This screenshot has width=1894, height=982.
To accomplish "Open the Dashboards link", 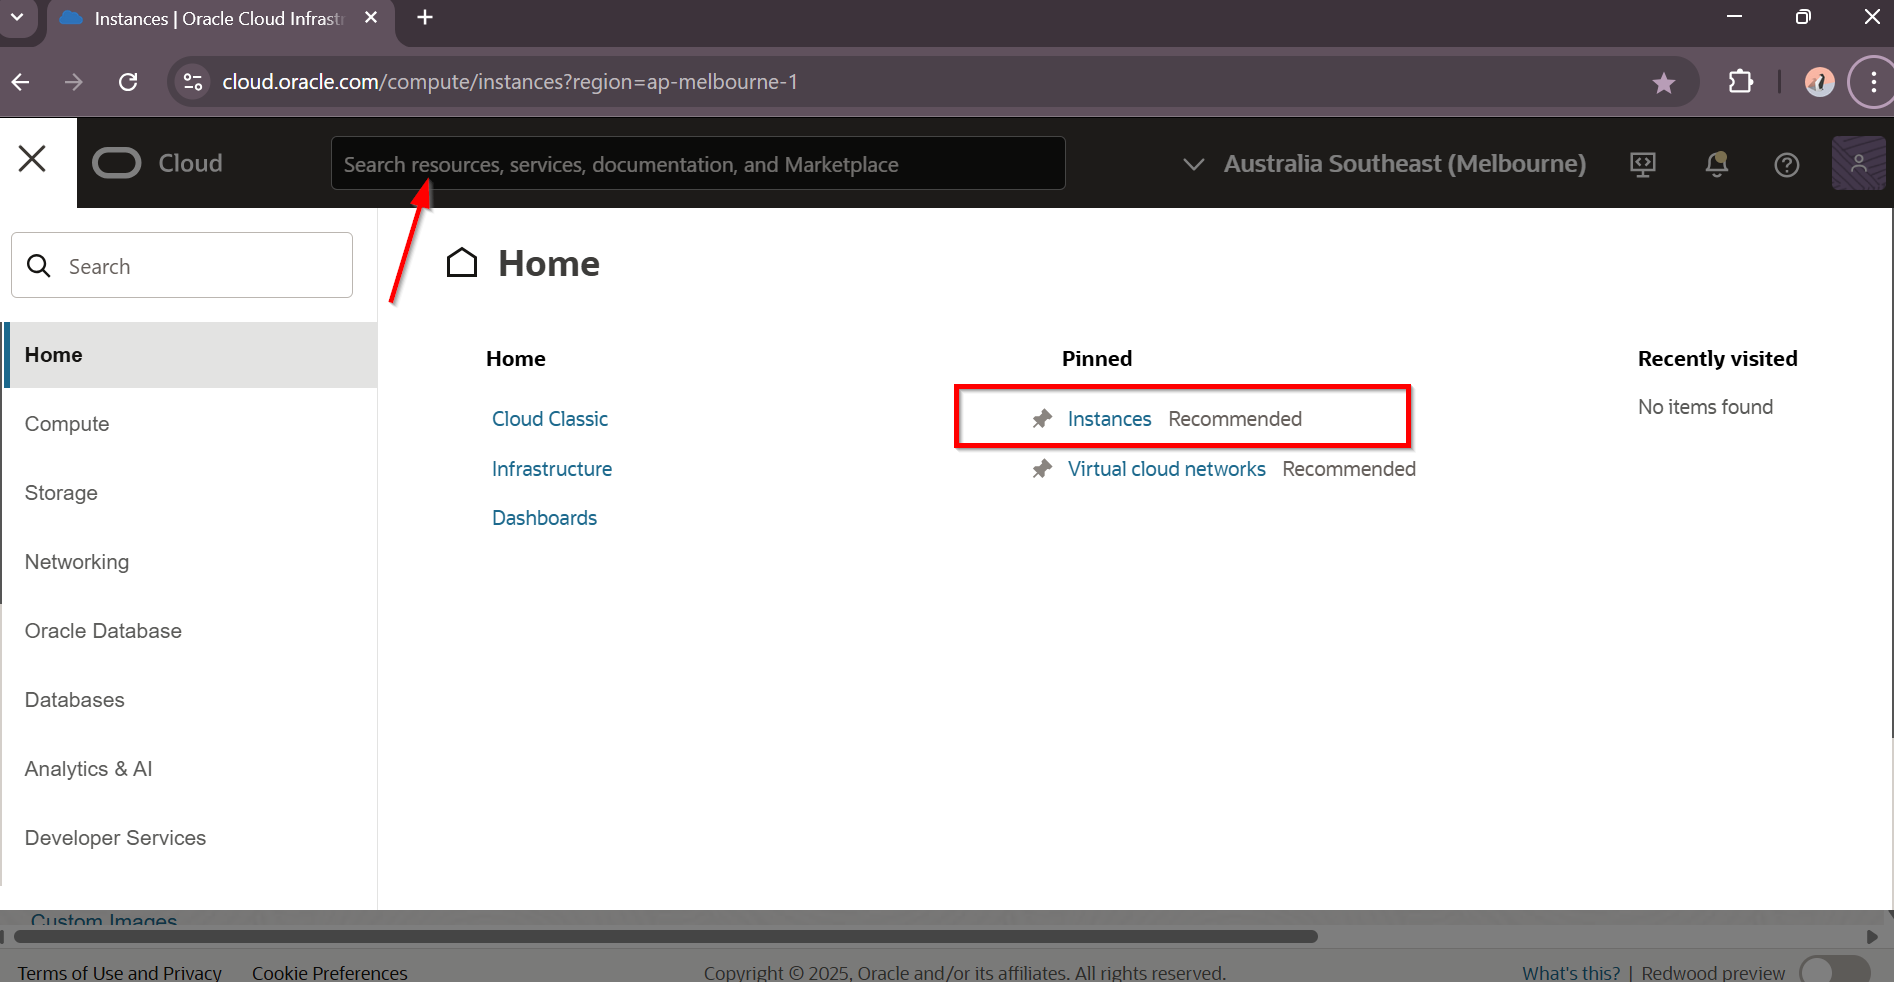I will click(x=544, y=518).
